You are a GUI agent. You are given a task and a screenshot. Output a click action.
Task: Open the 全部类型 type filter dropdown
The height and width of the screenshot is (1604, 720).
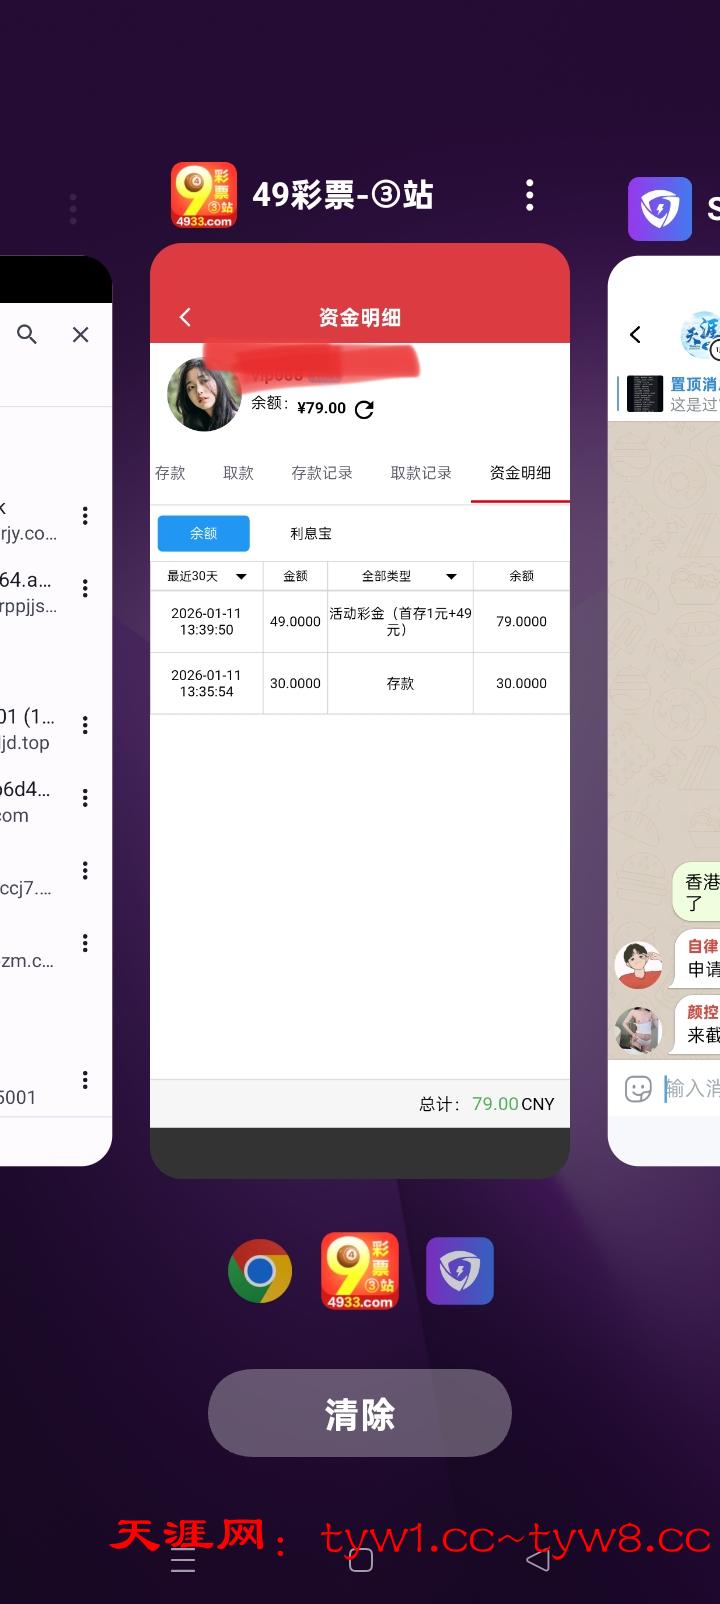[400, 576]
